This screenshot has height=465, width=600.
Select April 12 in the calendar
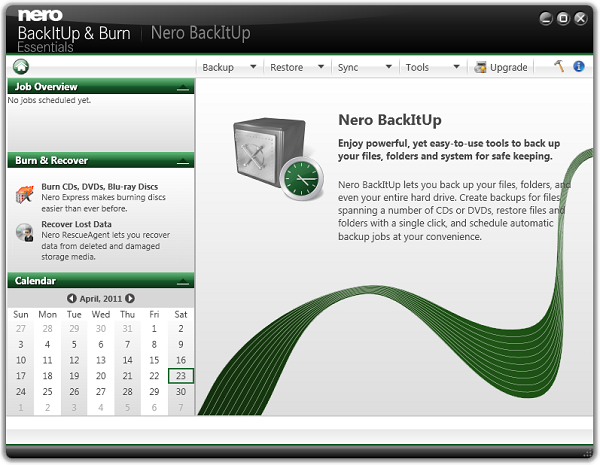[x=74, y=360]
